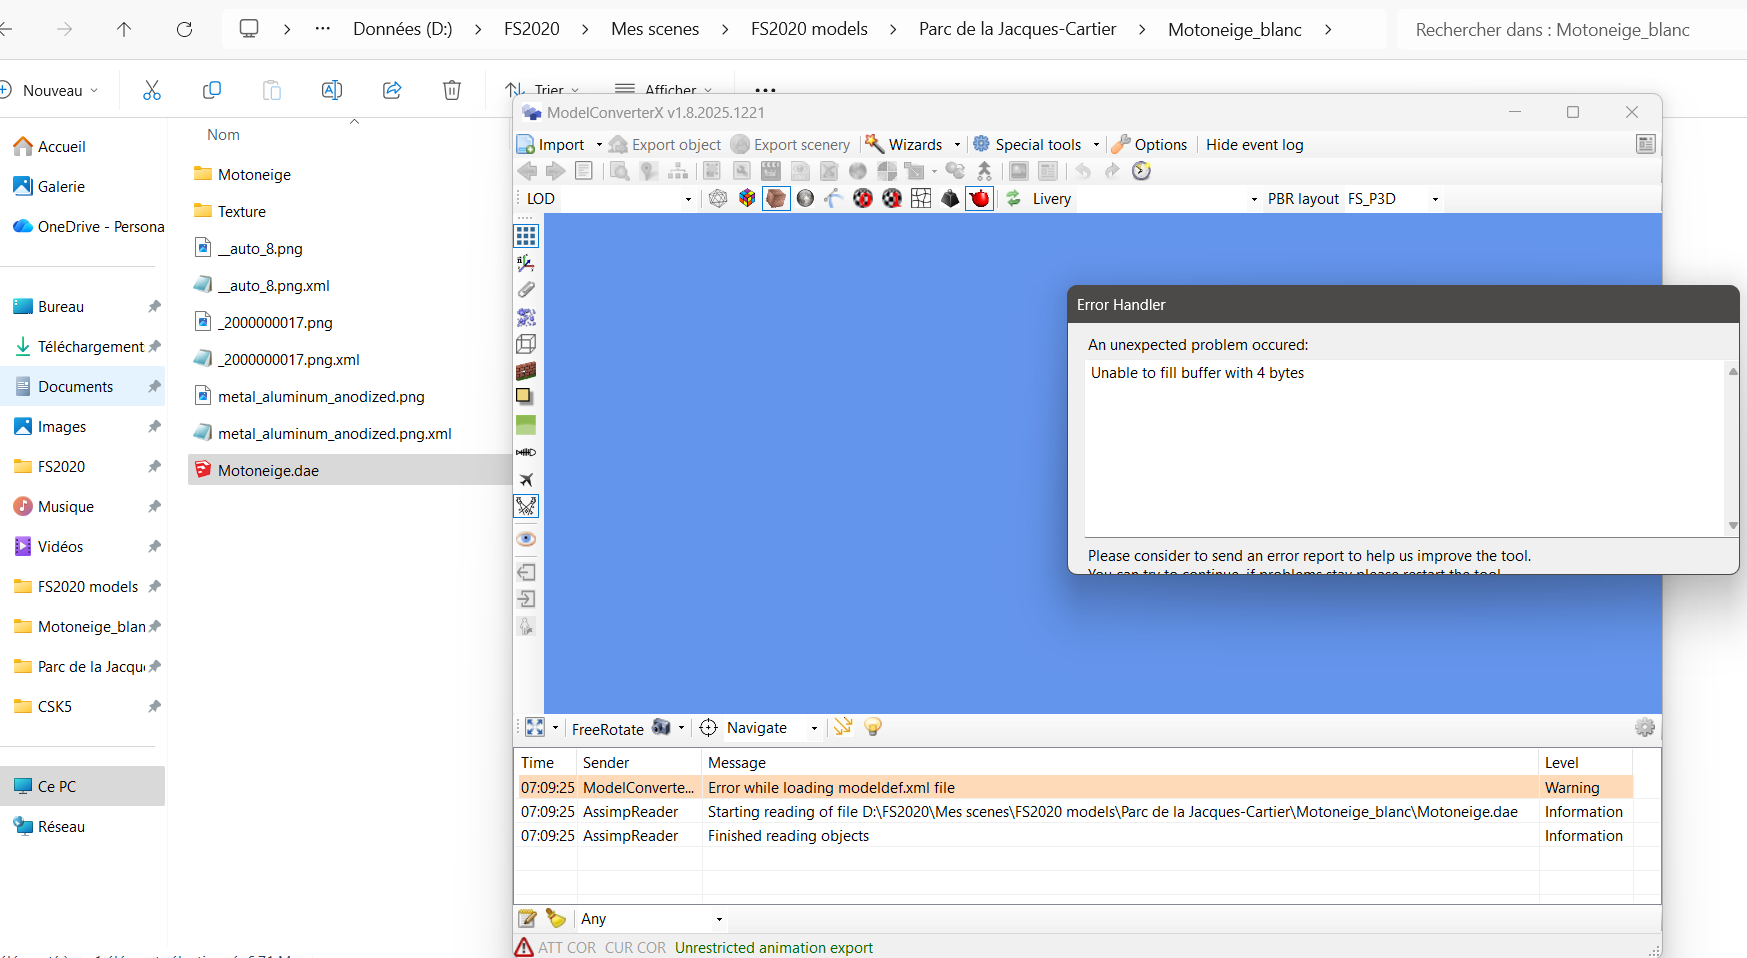Open the Special tools menu

point(1027,145)
